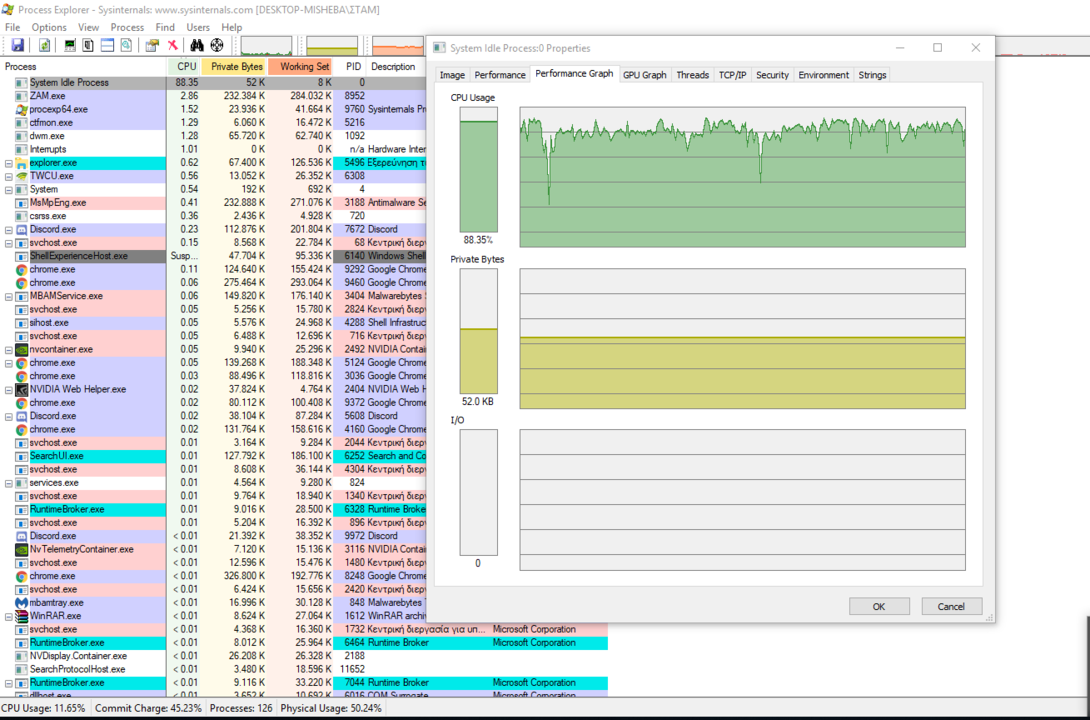Collapse the explorer.exe process tree
1090x720 pixels.
click(8, 163)
